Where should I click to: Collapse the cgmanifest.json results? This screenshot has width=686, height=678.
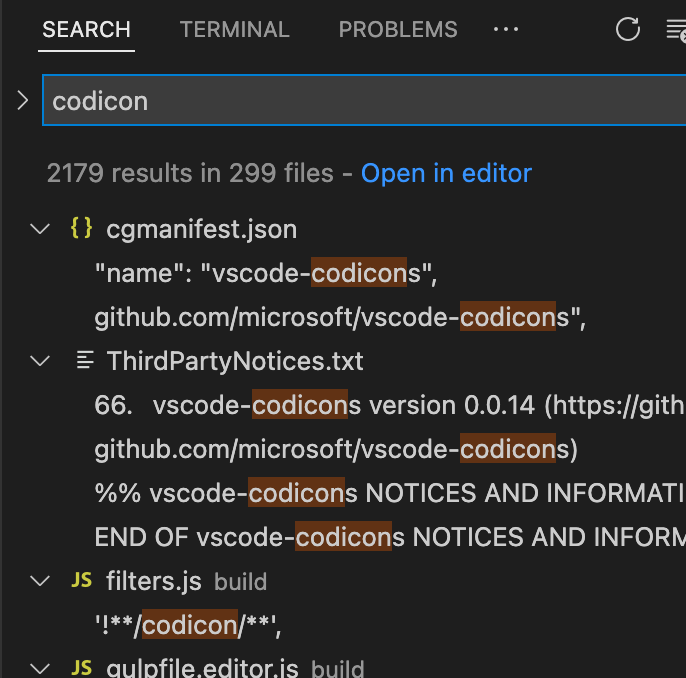(x=41, y=229)
